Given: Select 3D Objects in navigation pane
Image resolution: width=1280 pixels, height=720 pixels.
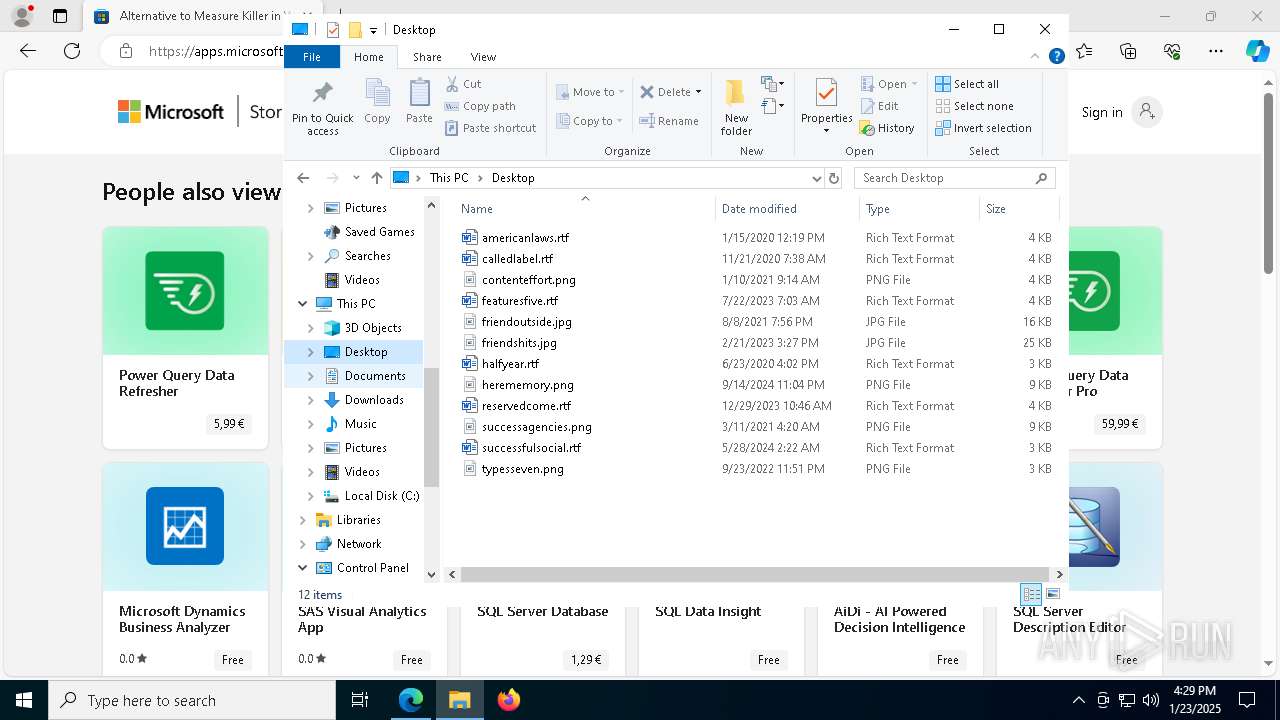Looking at the screenshot, I should 373,328.
